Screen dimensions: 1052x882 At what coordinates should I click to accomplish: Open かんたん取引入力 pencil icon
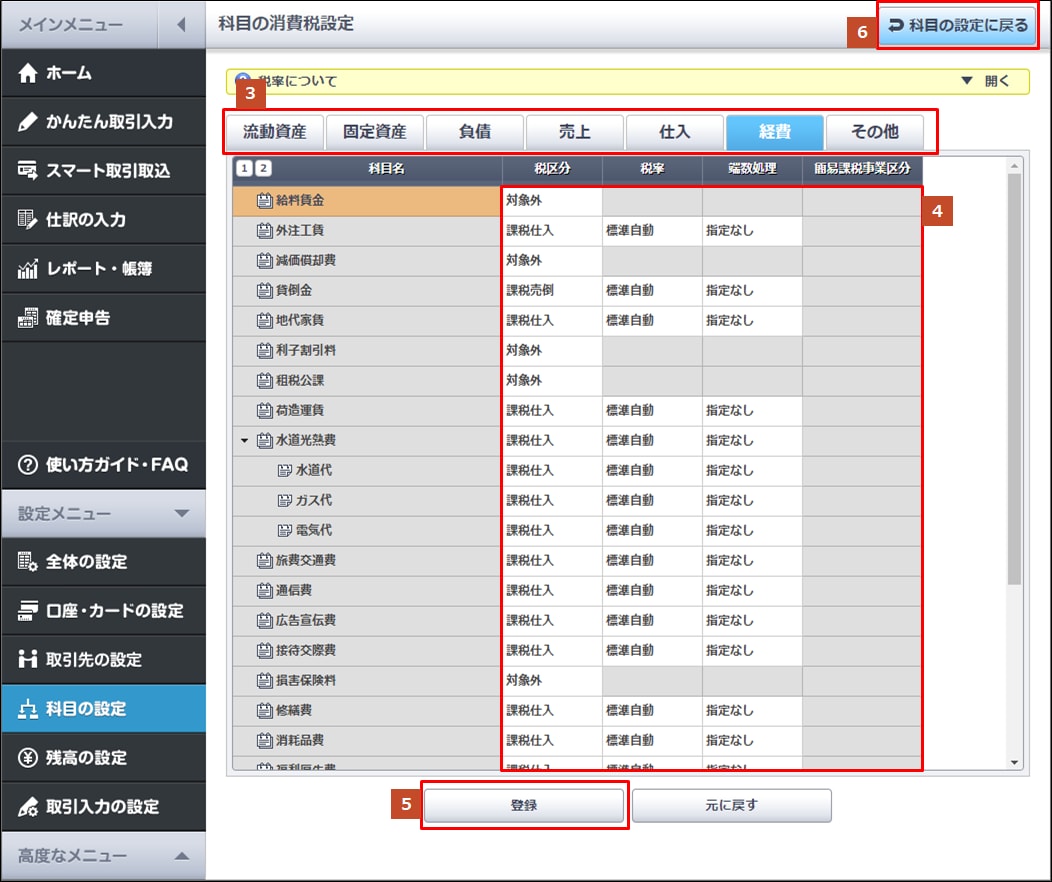tap(28, 122)
